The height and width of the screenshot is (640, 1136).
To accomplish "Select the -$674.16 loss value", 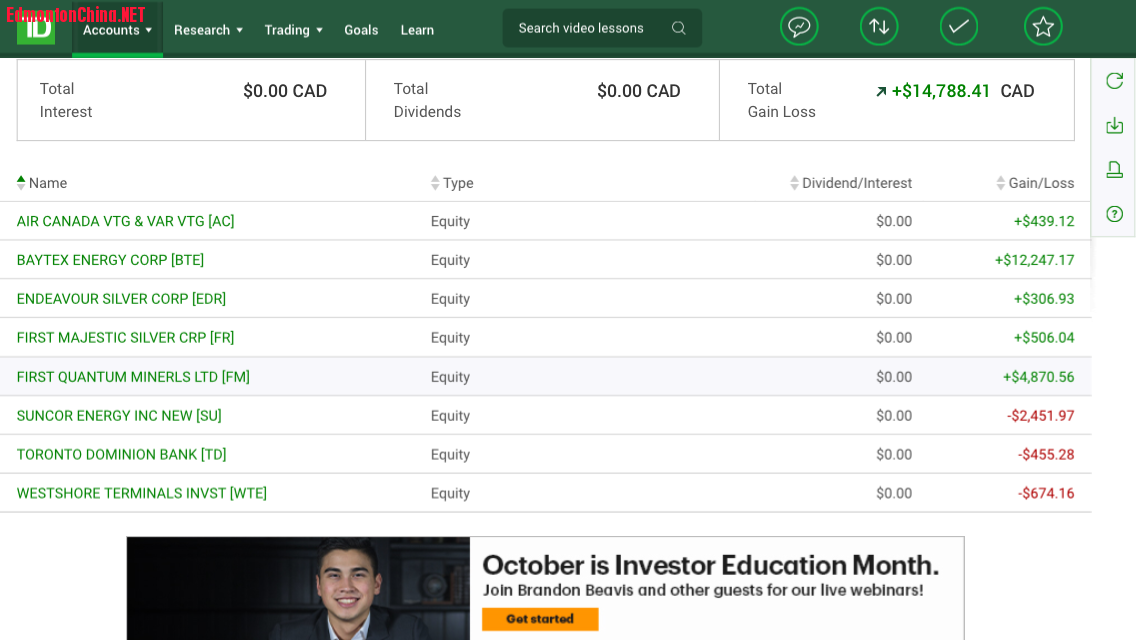I will [1045, 493].
